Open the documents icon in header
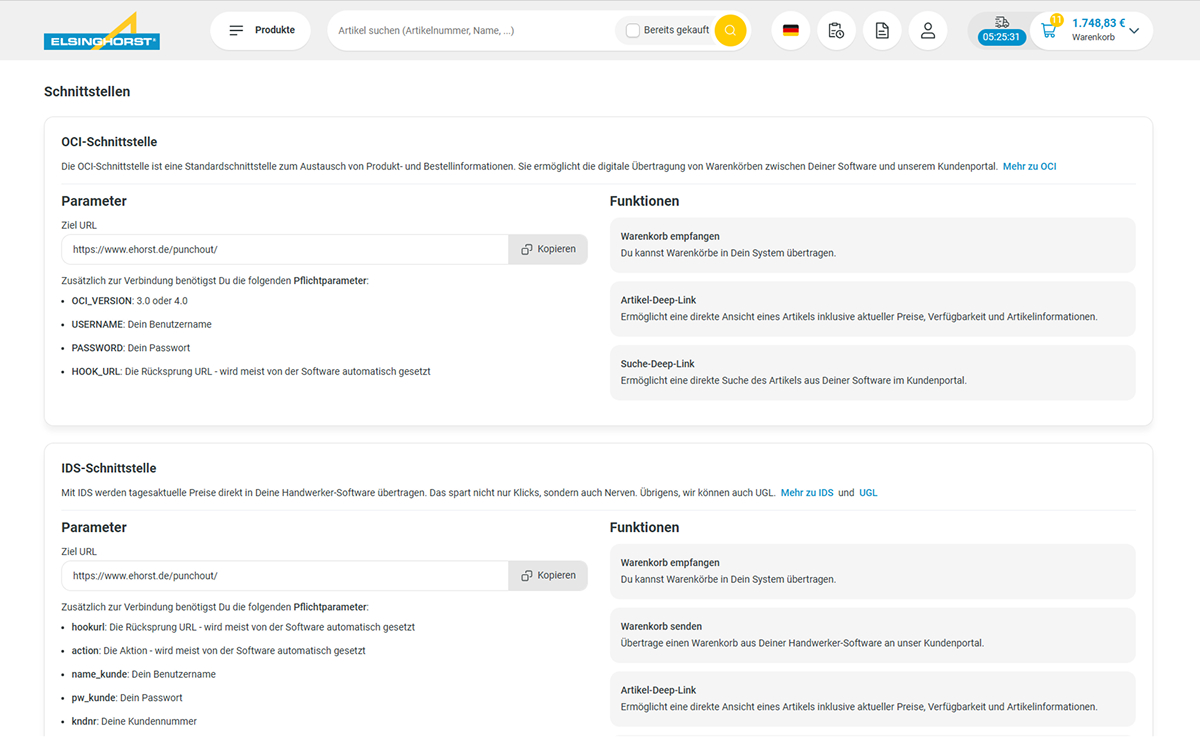Viewport: 1200px width, 737px height. pyautogui.click(x=882, y=31)
